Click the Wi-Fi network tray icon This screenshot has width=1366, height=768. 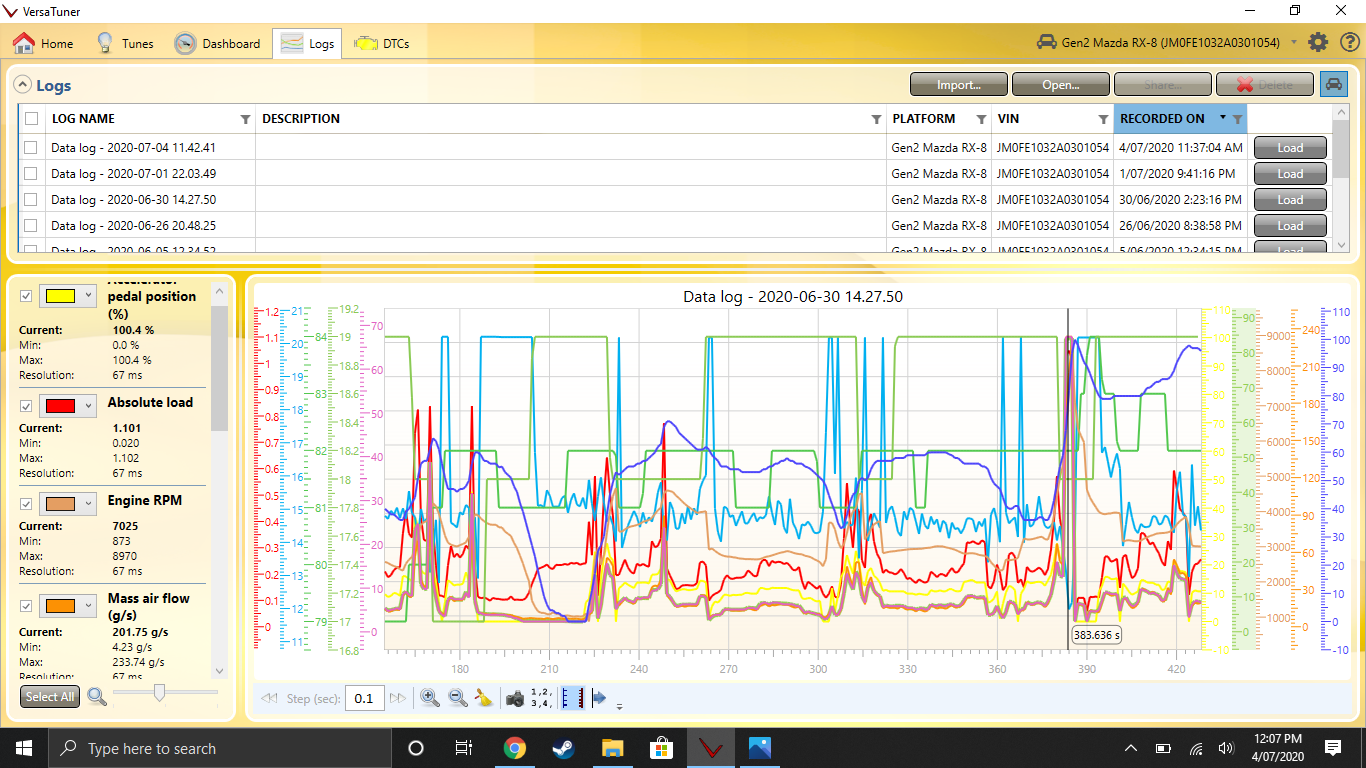1196,748
